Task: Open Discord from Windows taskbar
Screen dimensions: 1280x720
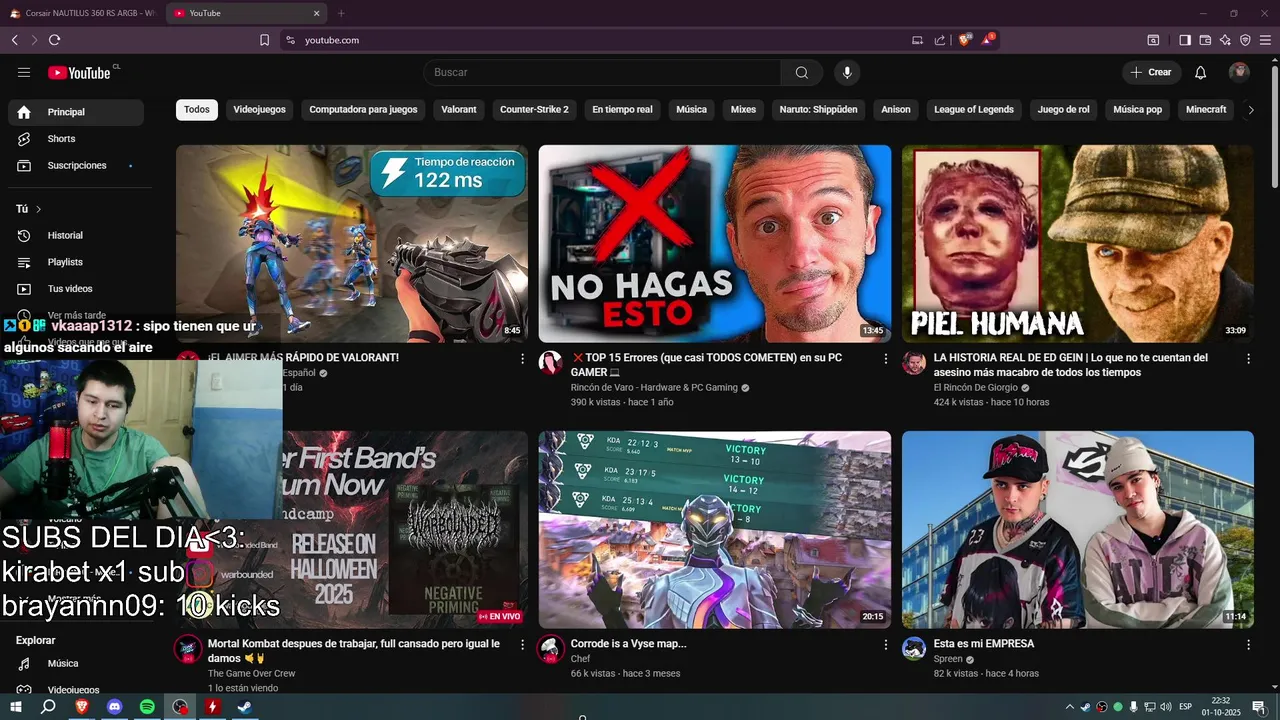Action: [114, 707]
